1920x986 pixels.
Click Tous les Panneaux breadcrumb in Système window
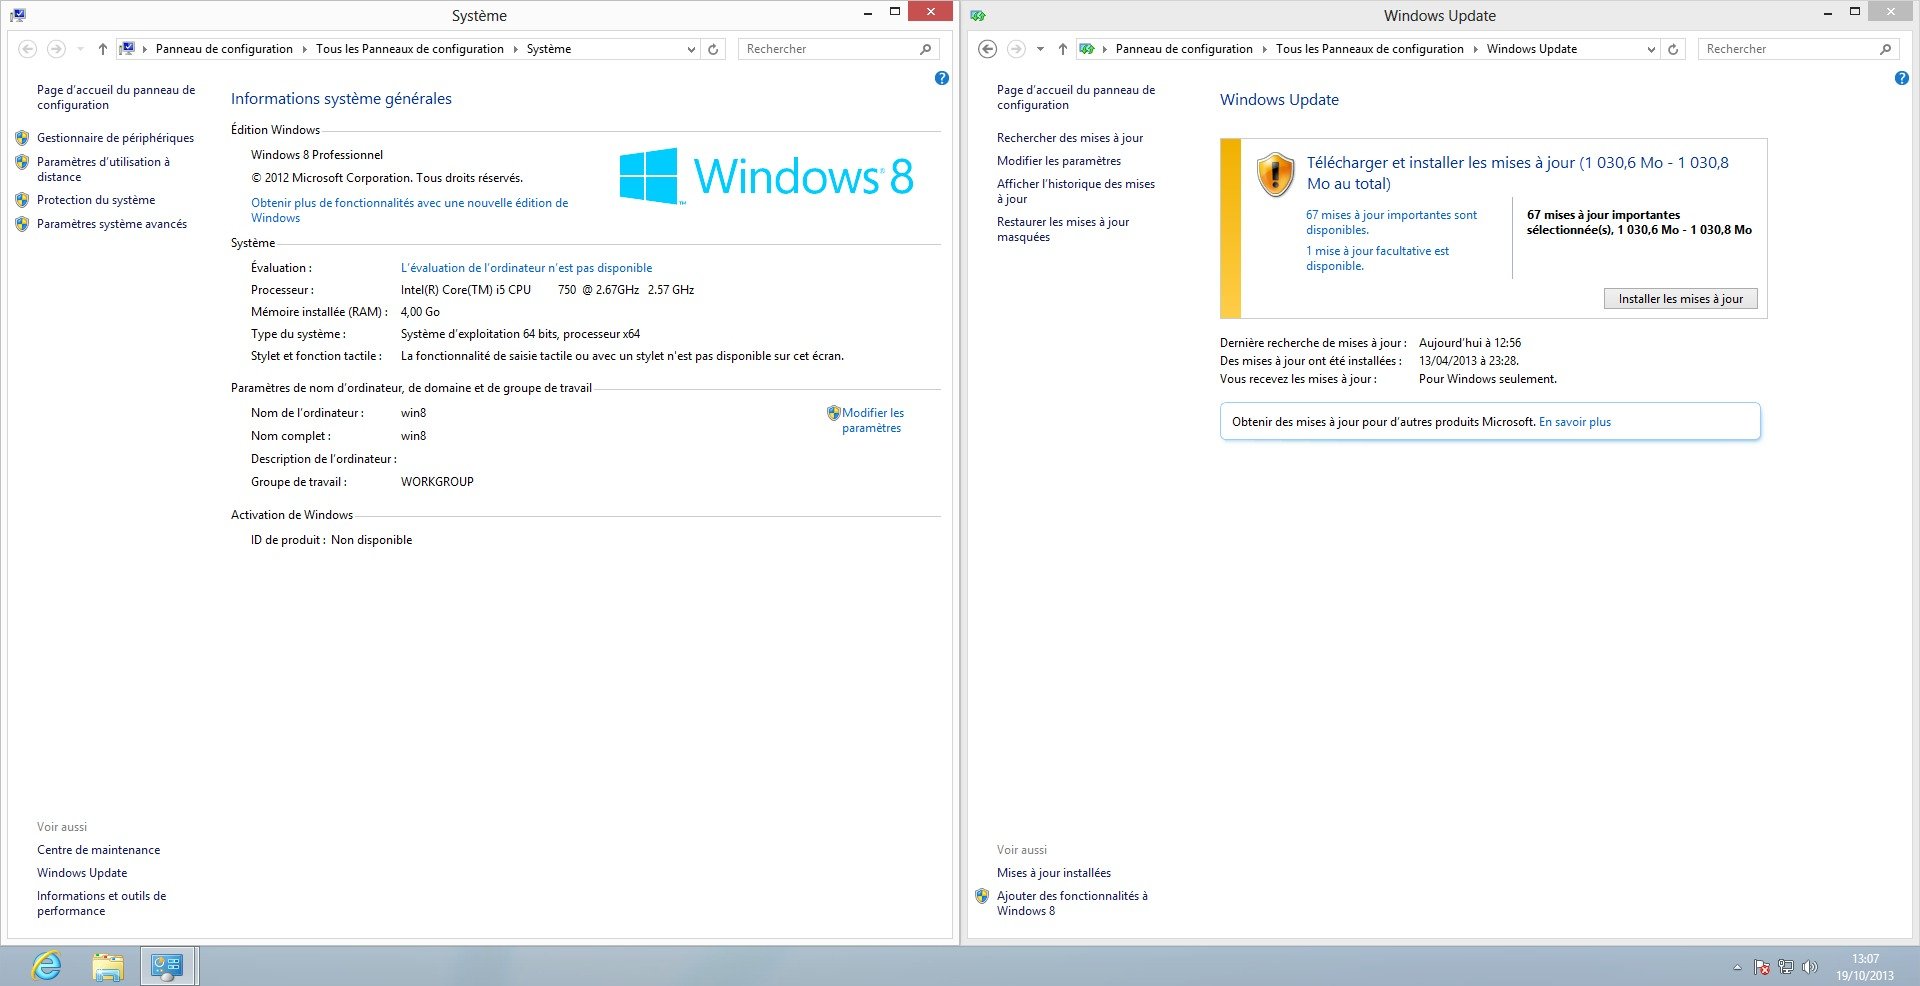tap(410, 49)
